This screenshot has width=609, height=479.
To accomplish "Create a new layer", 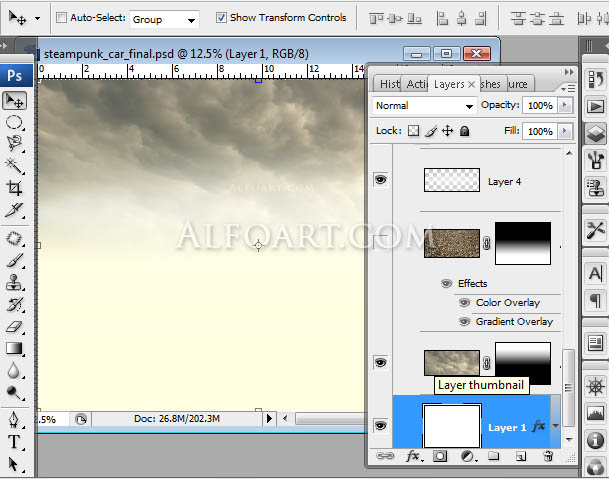I will (521, 456).
